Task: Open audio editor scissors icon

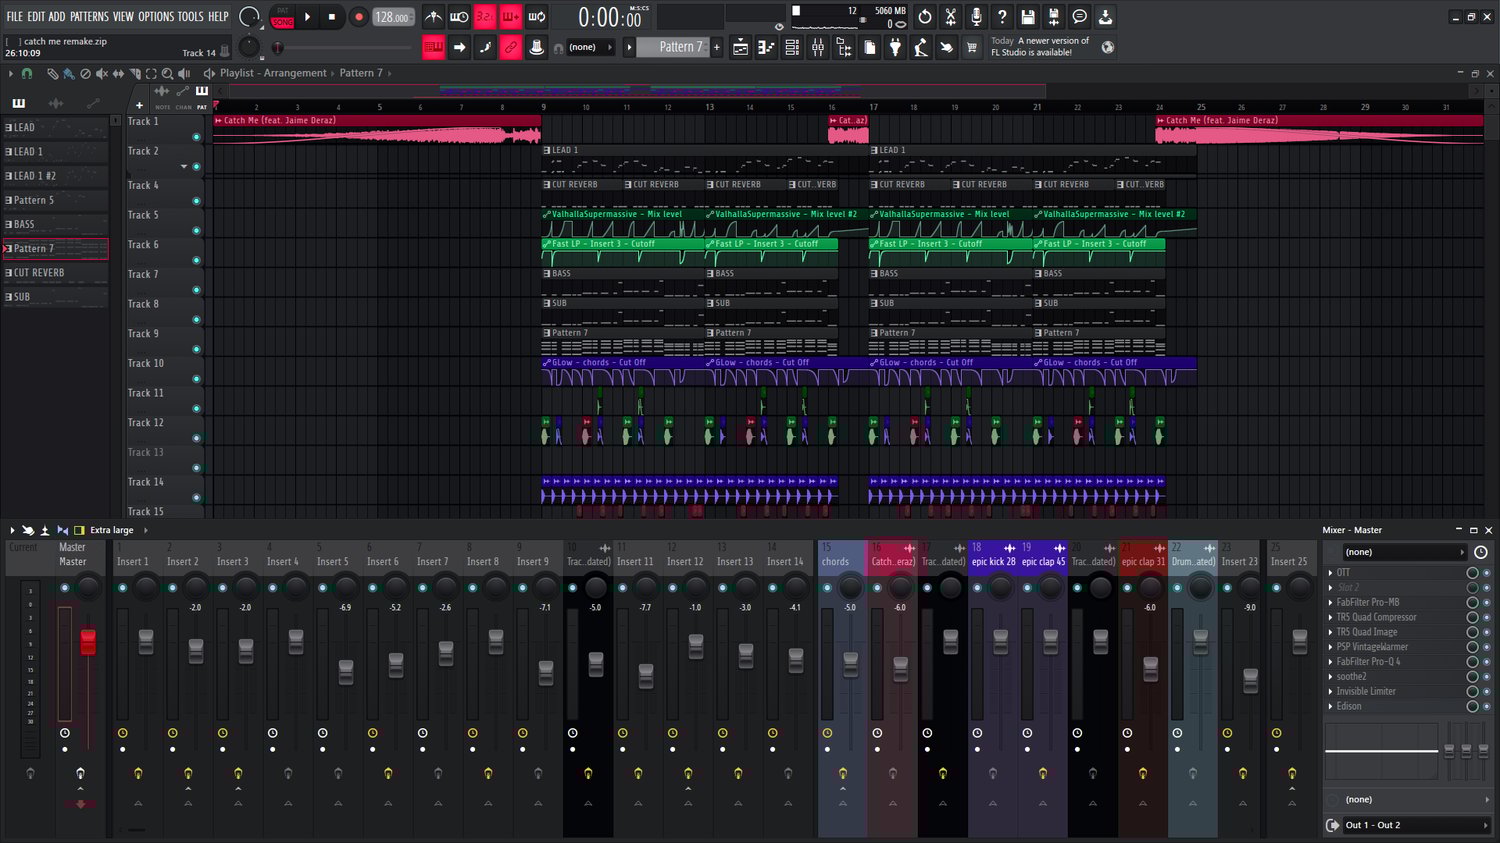Action: (951, 17)
